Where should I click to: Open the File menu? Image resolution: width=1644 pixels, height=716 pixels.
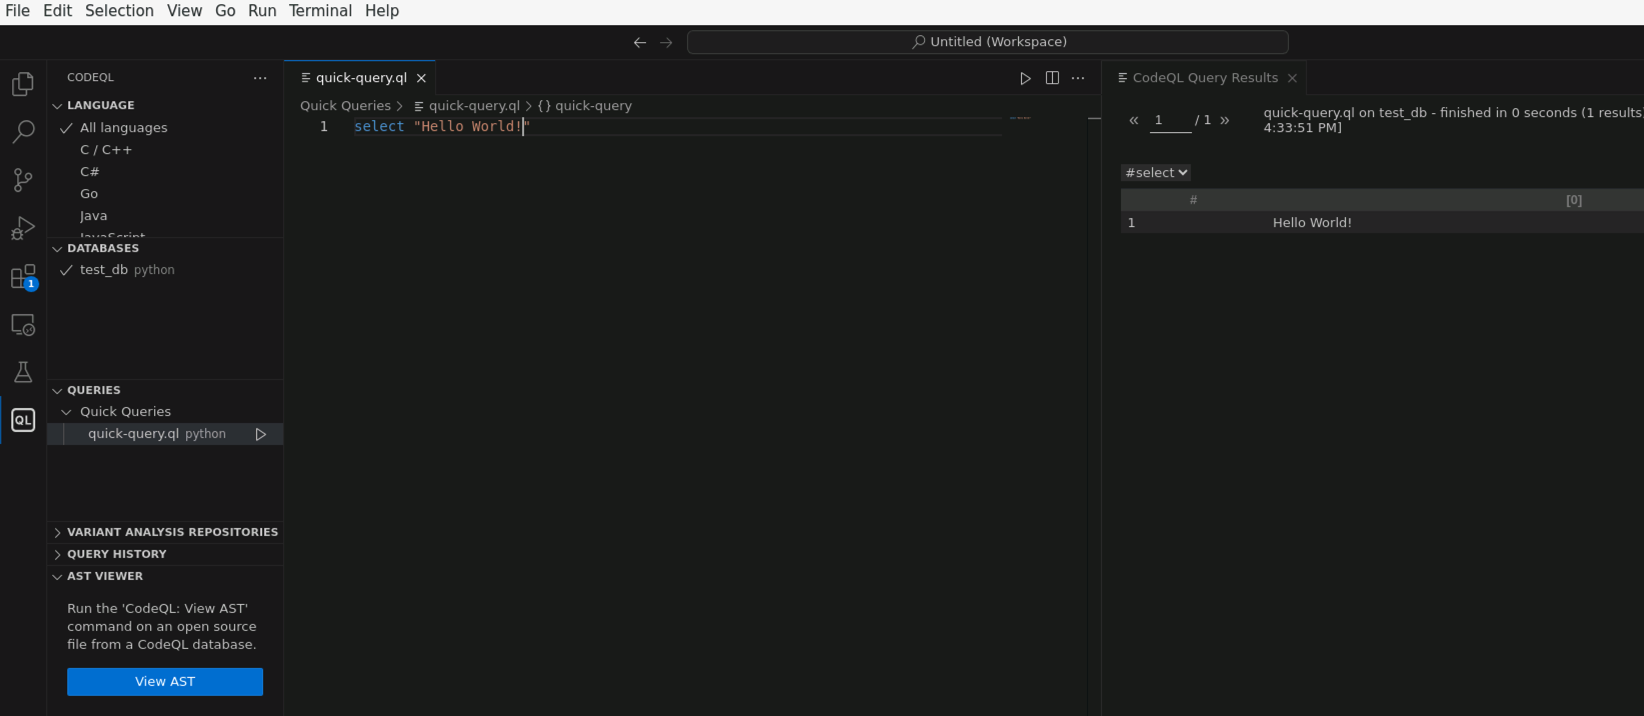tap(18, 11)
